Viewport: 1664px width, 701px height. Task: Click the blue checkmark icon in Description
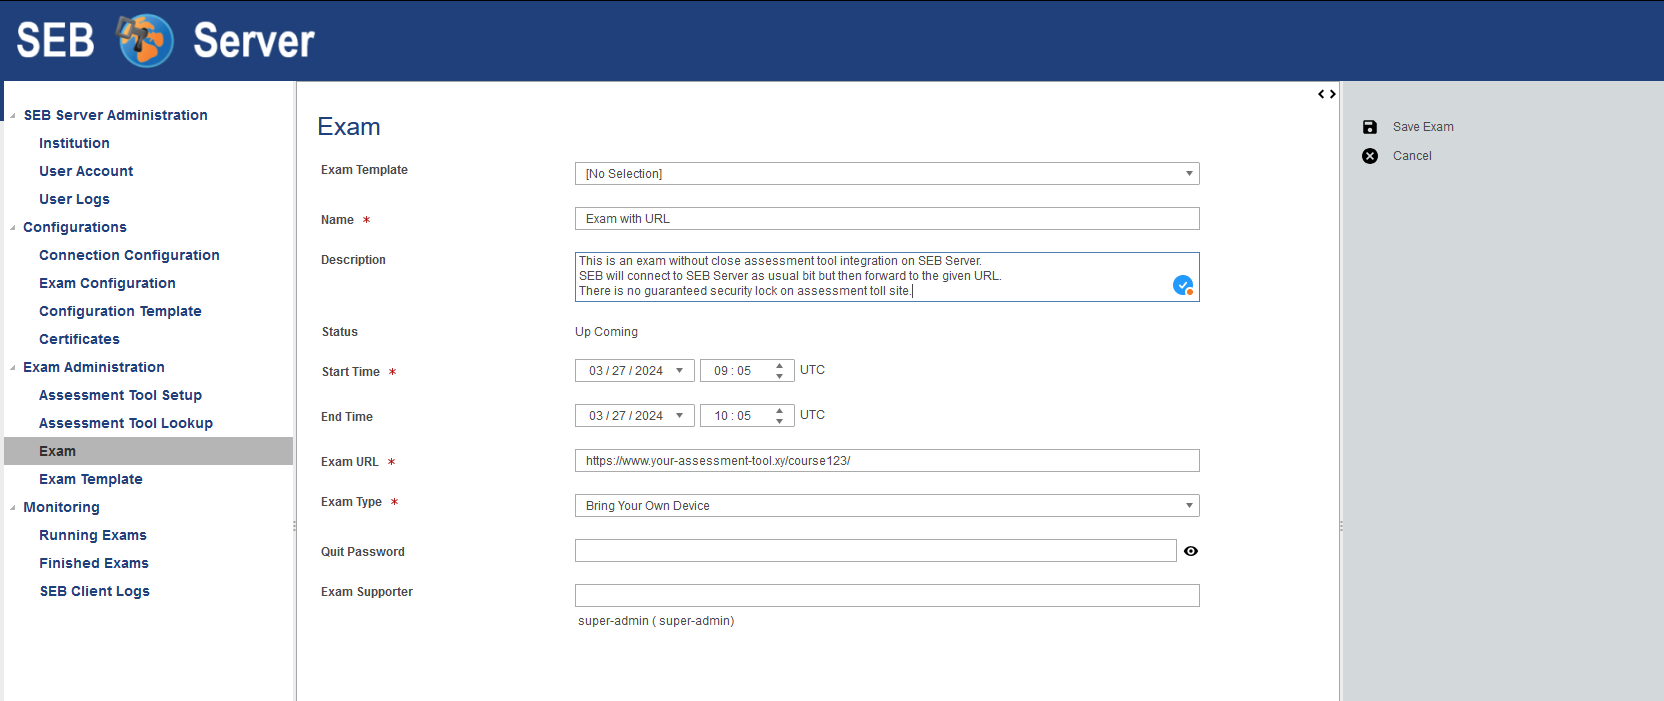[1182, 285]
